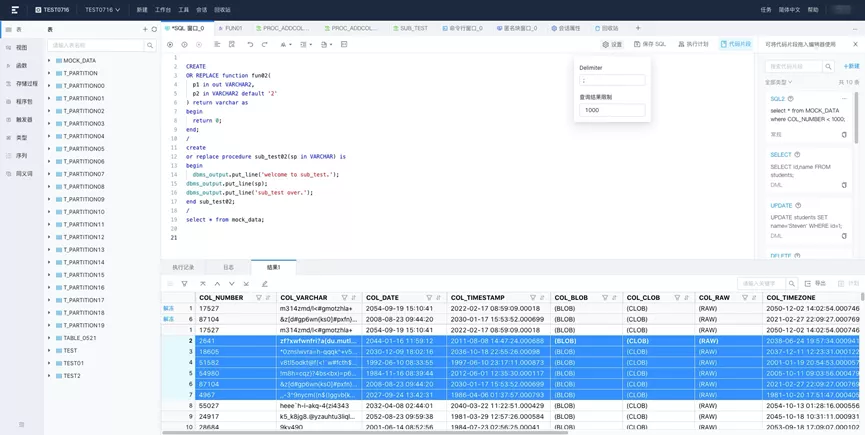This screenshot has height=435, width=865.
Task: Click the run SQL icon in editor toolbar
Action: (170, 45)
